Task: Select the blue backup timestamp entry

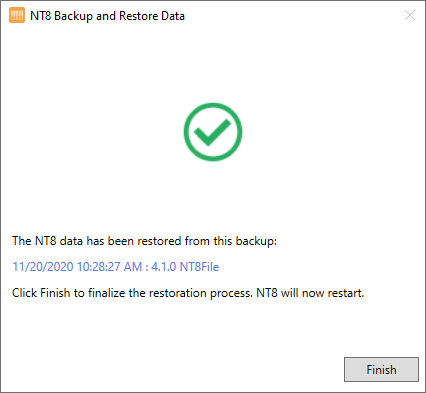Action: click(x=116, y=267)
